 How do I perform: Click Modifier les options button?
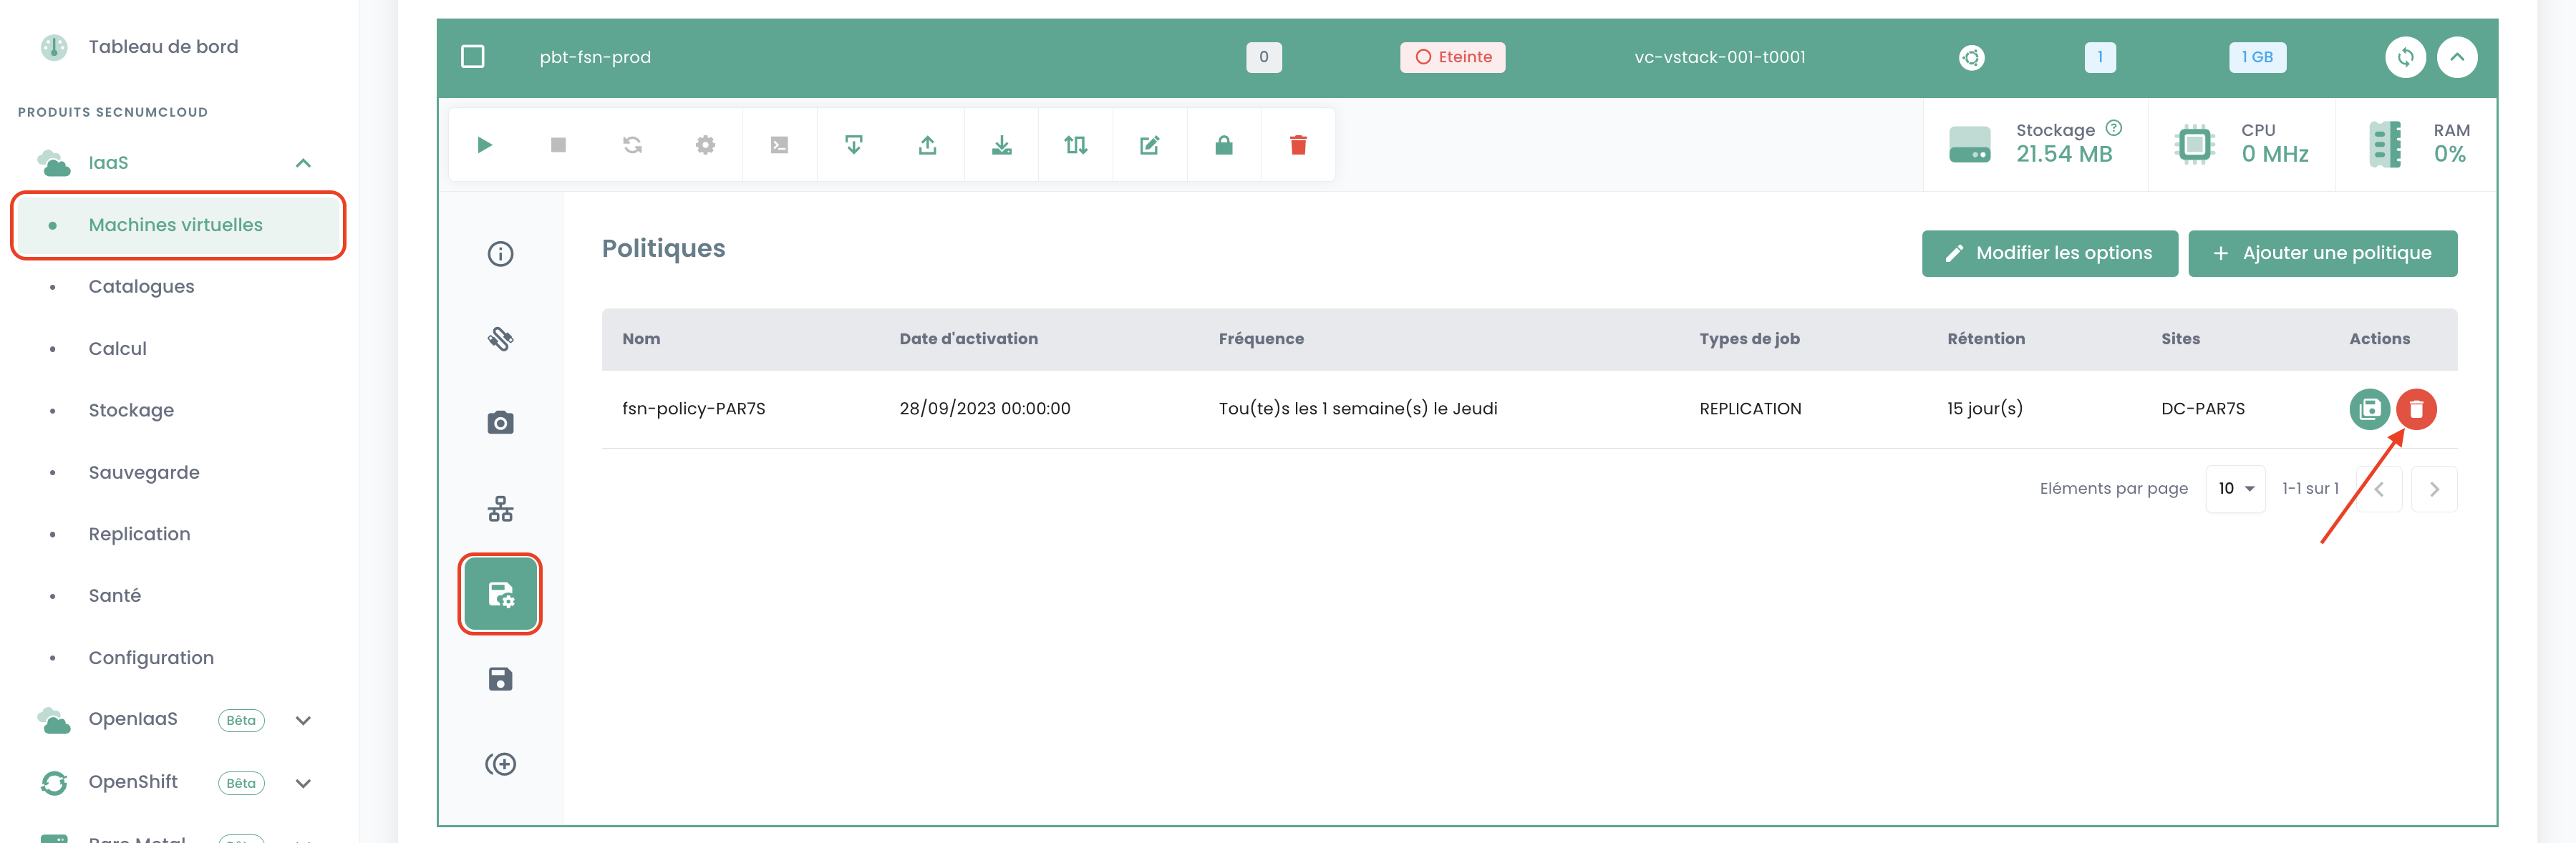[2049, 253]
